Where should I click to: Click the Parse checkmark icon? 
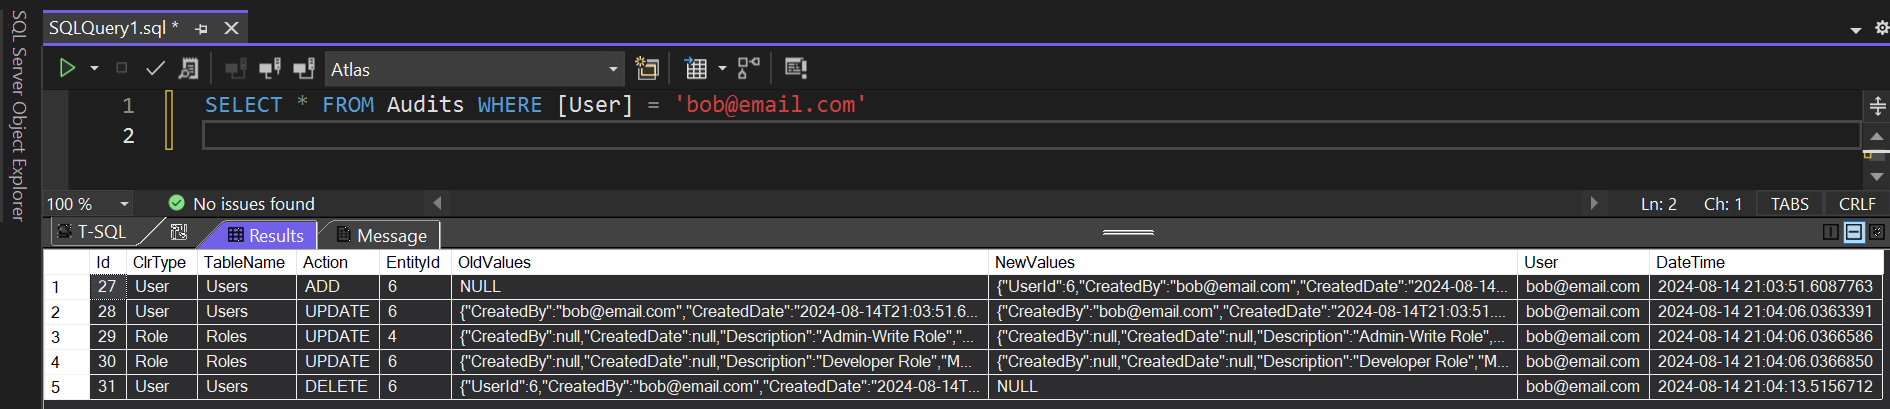pyautogui.click(x=155, y=68)
